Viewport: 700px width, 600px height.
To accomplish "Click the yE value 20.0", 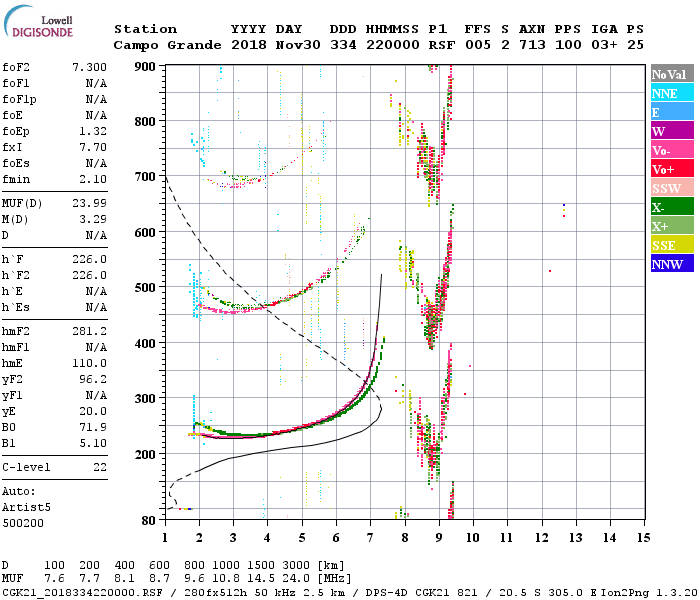I will pos(93,412).
